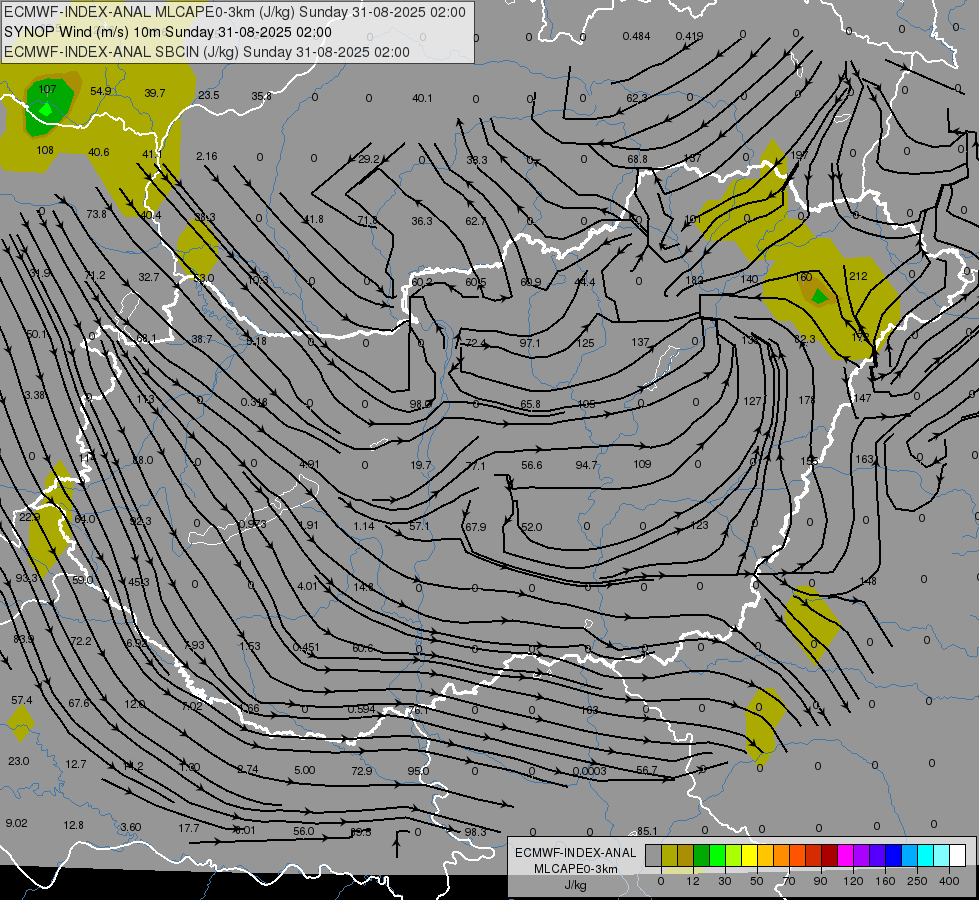Click the legend unit label J/kg
This screenshot has width=979, height=900.
click(x=575, y=884)
